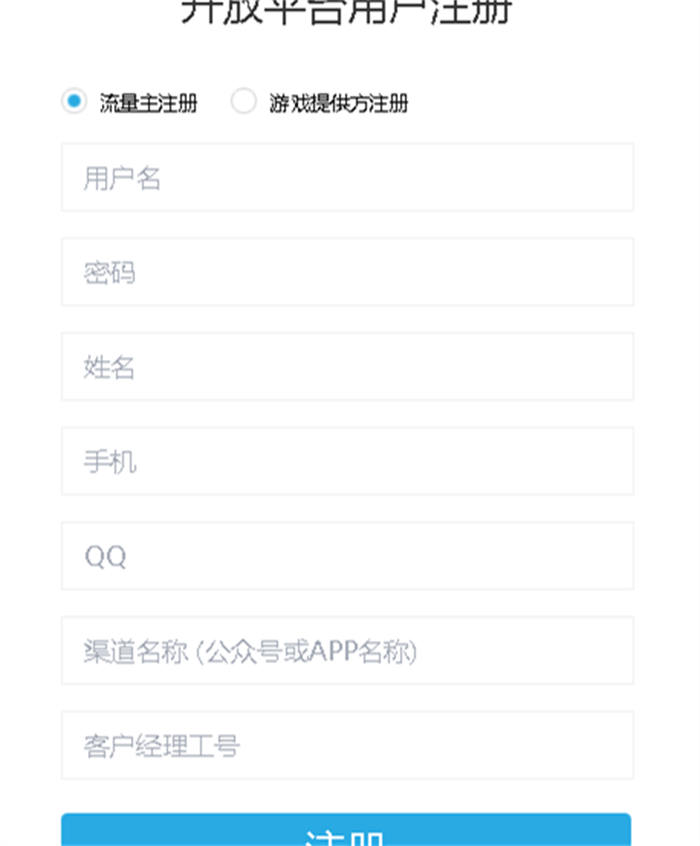This screenshot has height=846, width=700.
Task: Submit the form with the 注册 button
Action: (346, 831)
